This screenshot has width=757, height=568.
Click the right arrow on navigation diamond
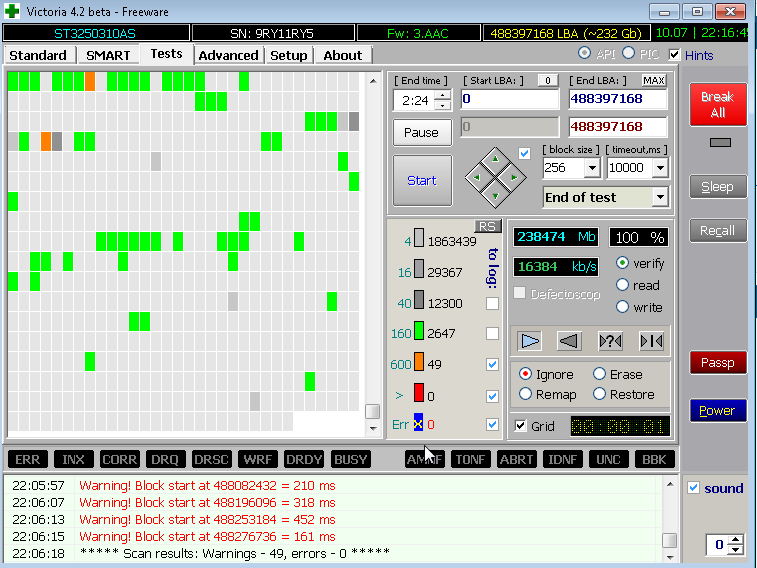(514, 178)
